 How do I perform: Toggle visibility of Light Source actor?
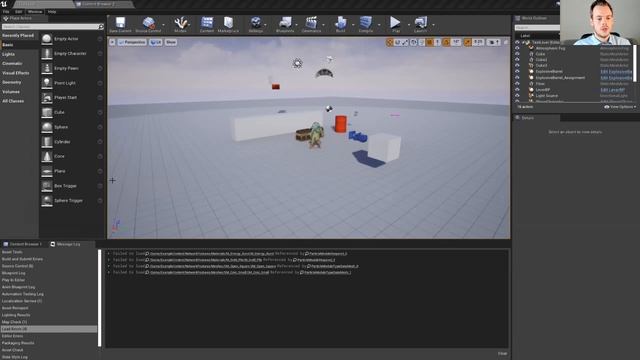517,96
